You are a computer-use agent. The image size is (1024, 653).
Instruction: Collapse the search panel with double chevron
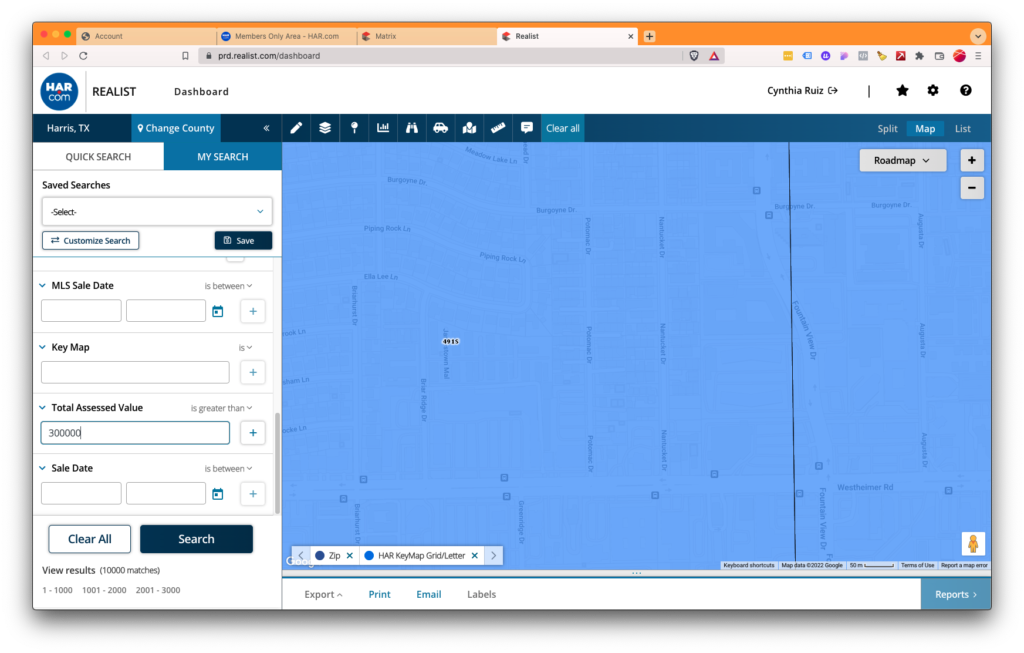pyautogui.click(x=266, y=128)
